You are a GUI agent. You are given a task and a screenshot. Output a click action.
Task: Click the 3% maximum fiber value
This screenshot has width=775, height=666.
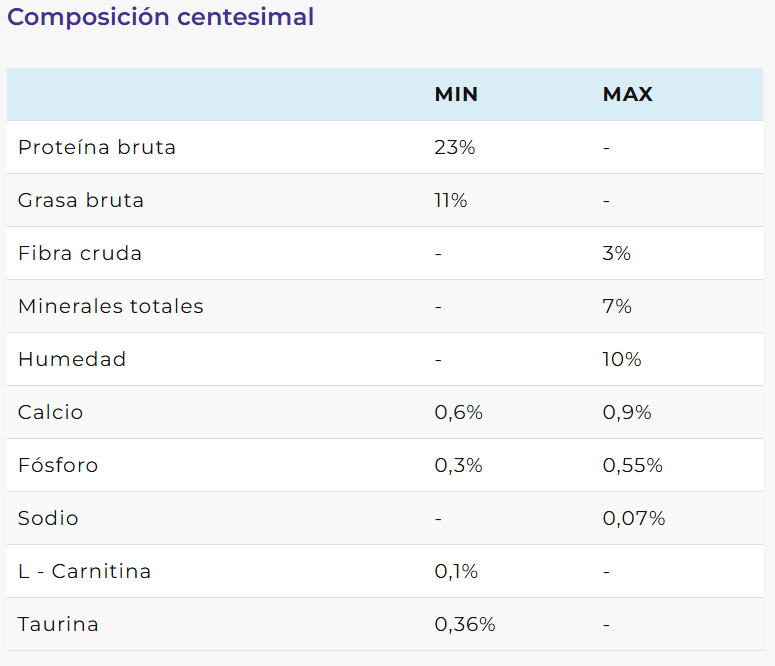click(616, 253)
